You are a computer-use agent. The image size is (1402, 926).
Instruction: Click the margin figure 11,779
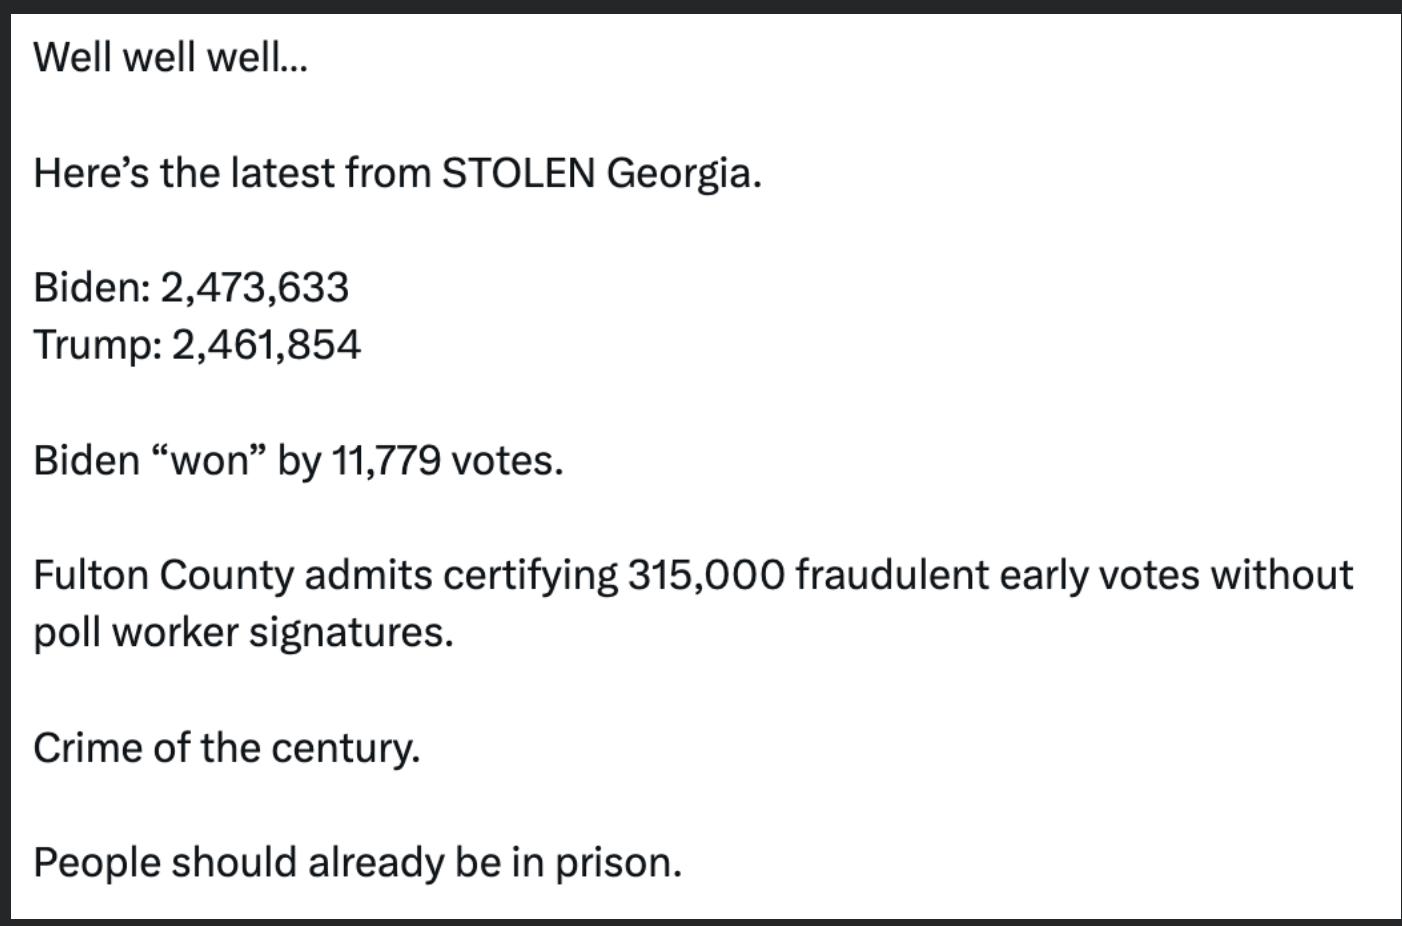coord(385,461)
